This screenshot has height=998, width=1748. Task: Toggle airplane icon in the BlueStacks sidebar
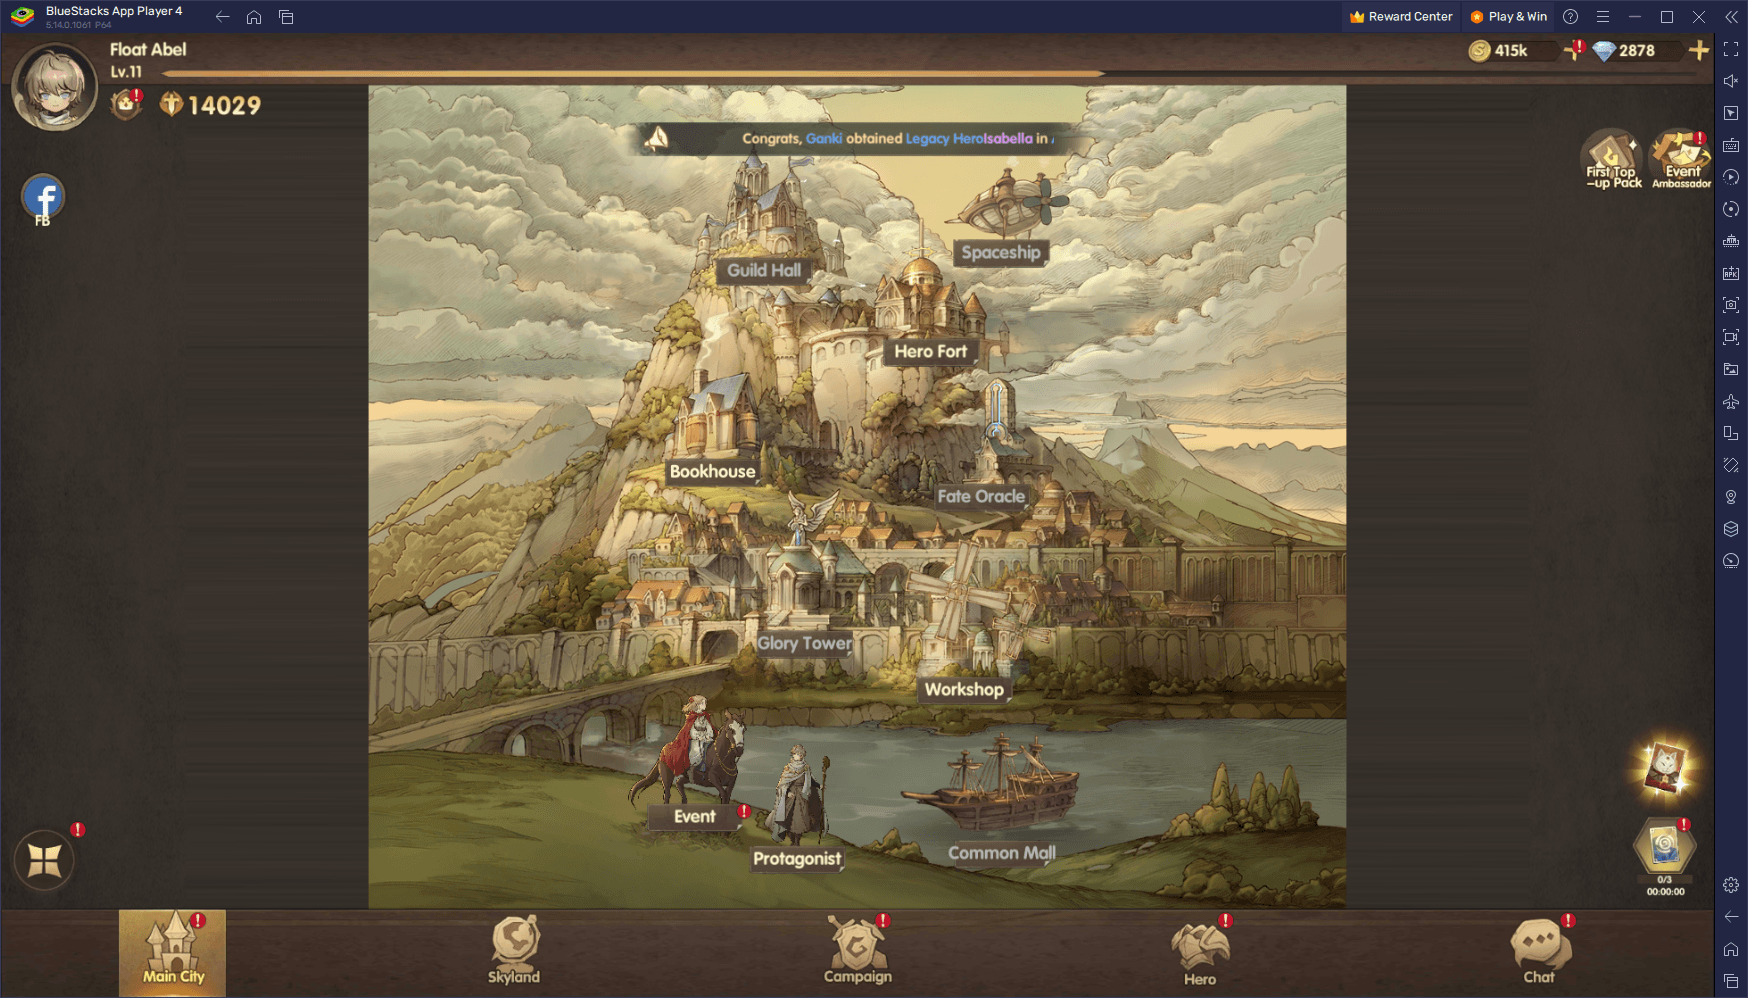coord(1731,401)
